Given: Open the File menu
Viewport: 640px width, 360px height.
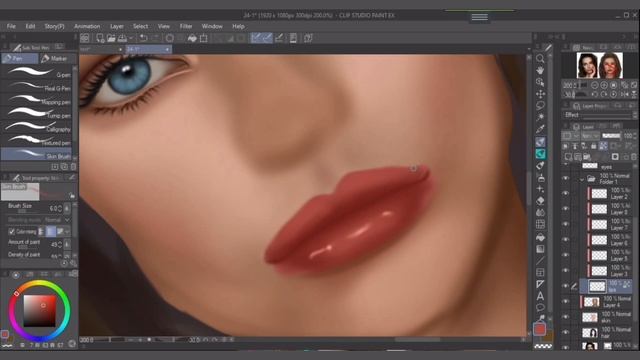Looking at the screenshot, I should tap(11, 26).
